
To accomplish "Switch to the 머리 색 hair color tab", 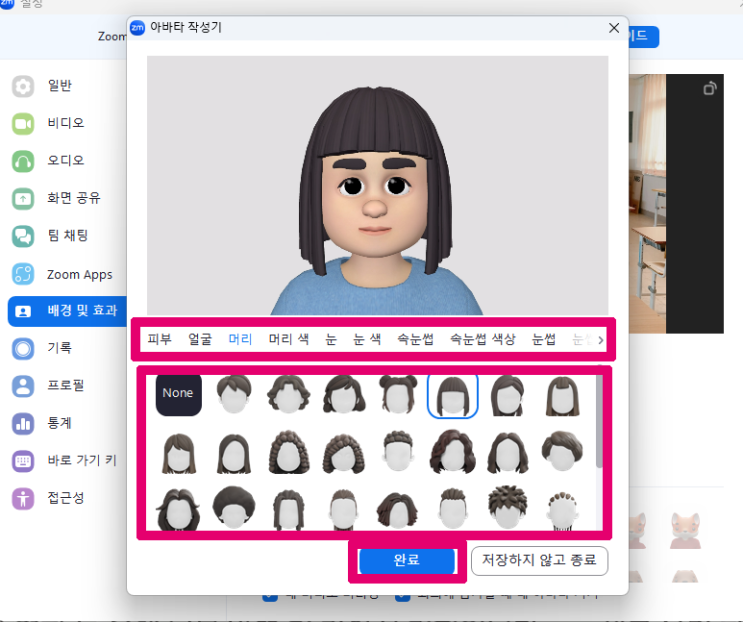I will (289, 339).
